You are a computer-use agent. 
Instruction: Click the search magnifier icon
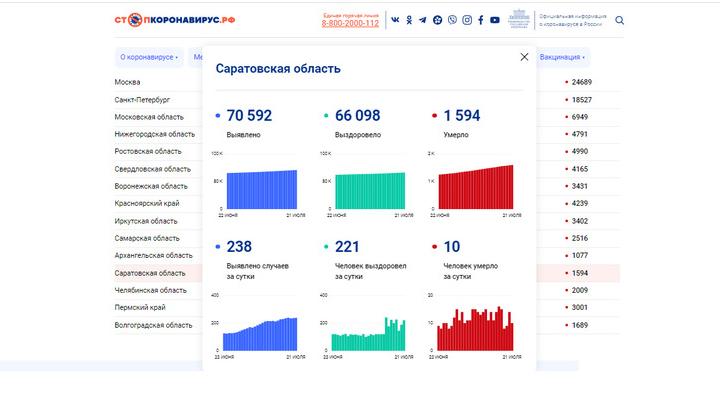click(x=620, y=20)
